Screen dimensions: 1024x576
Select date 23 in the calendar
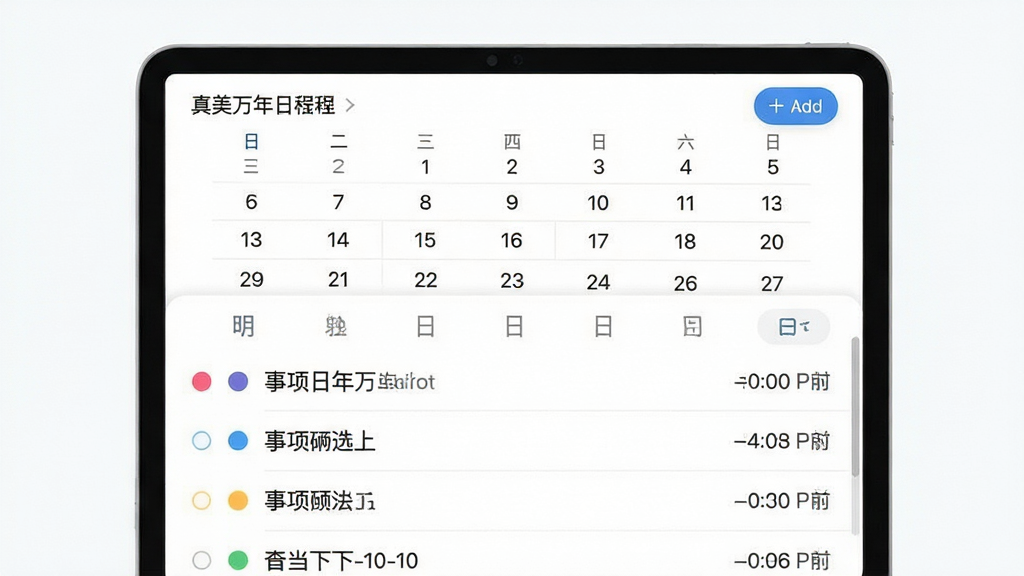[512, 281]
